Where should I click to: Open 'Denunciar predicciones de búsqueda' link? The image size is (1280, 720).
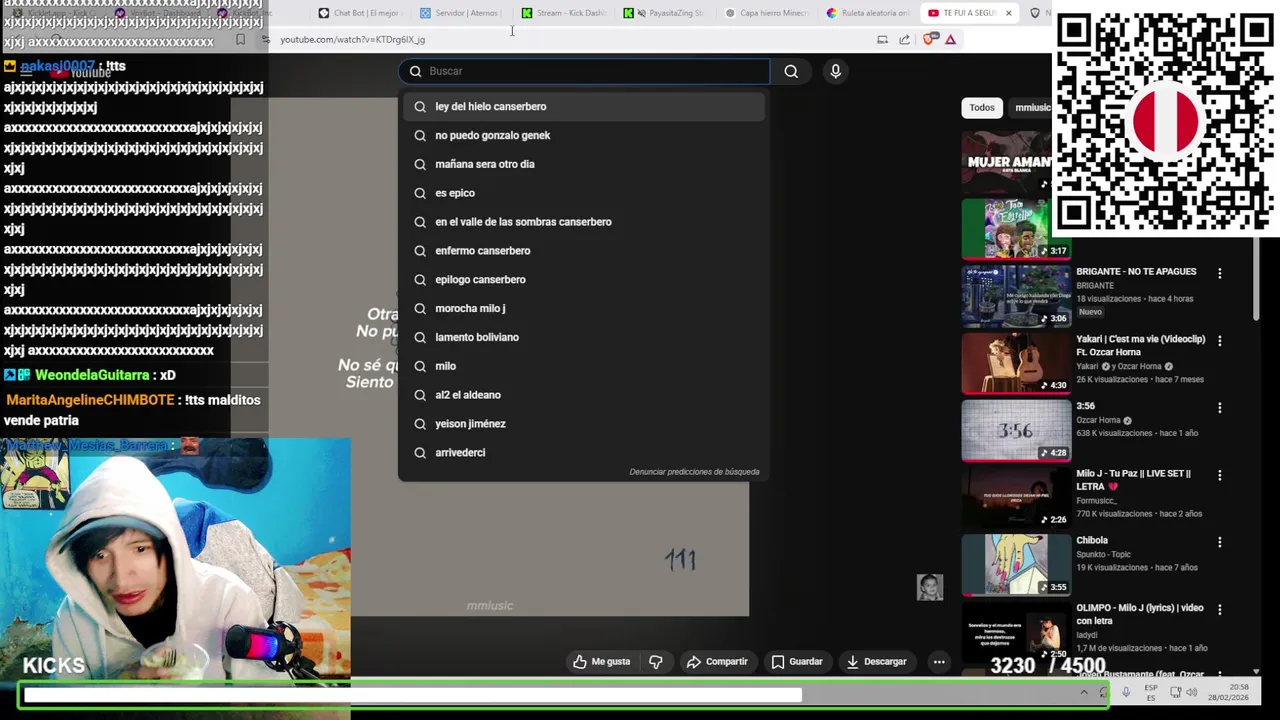[x=694, y=472]
